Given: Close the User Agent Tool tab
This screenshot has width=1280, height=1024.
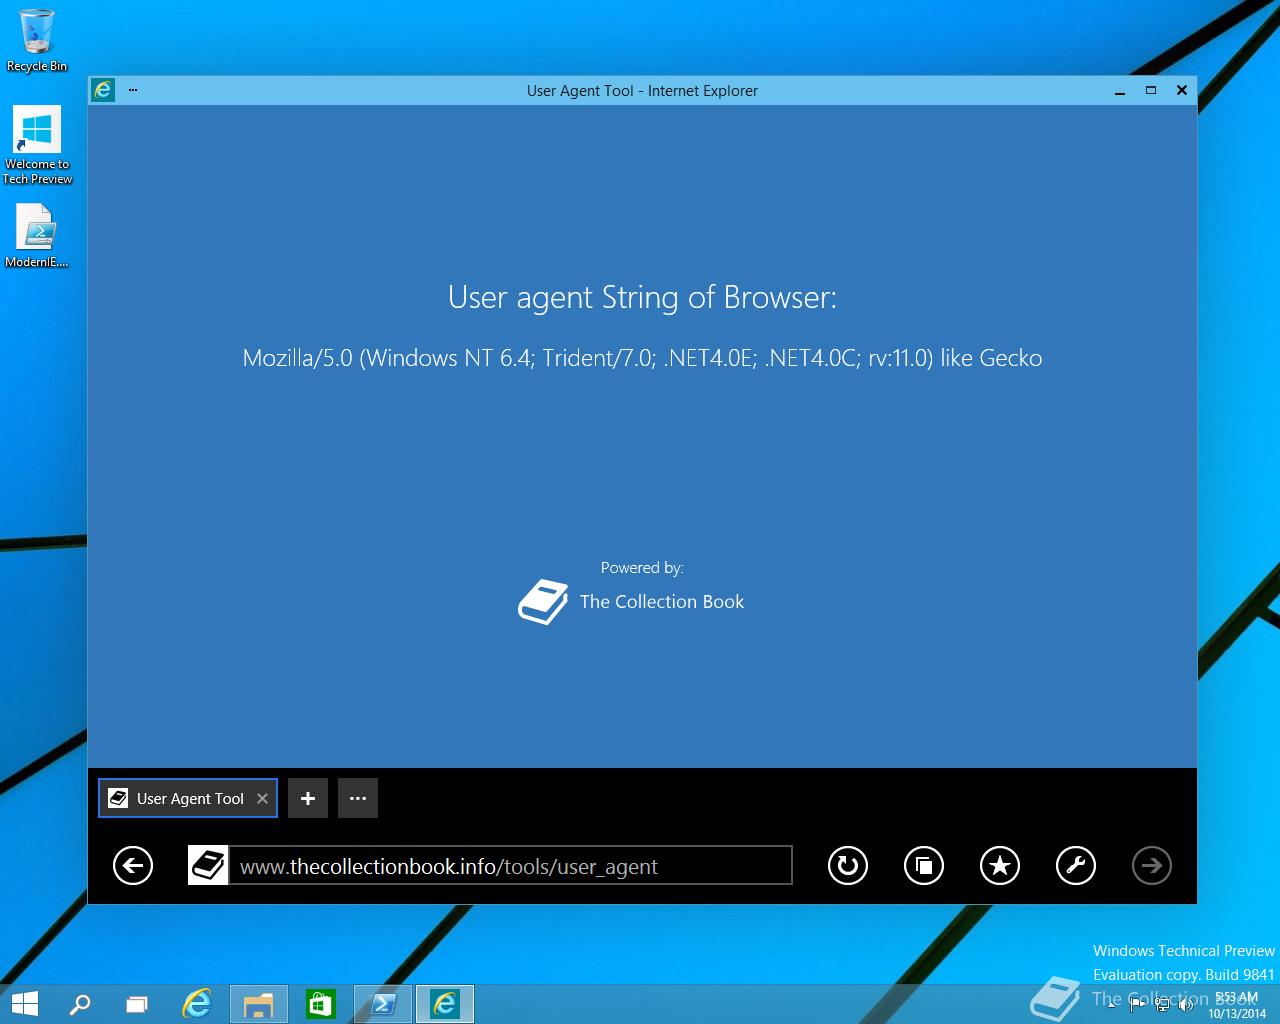Looking at the screenshot, I should point(262,798).
